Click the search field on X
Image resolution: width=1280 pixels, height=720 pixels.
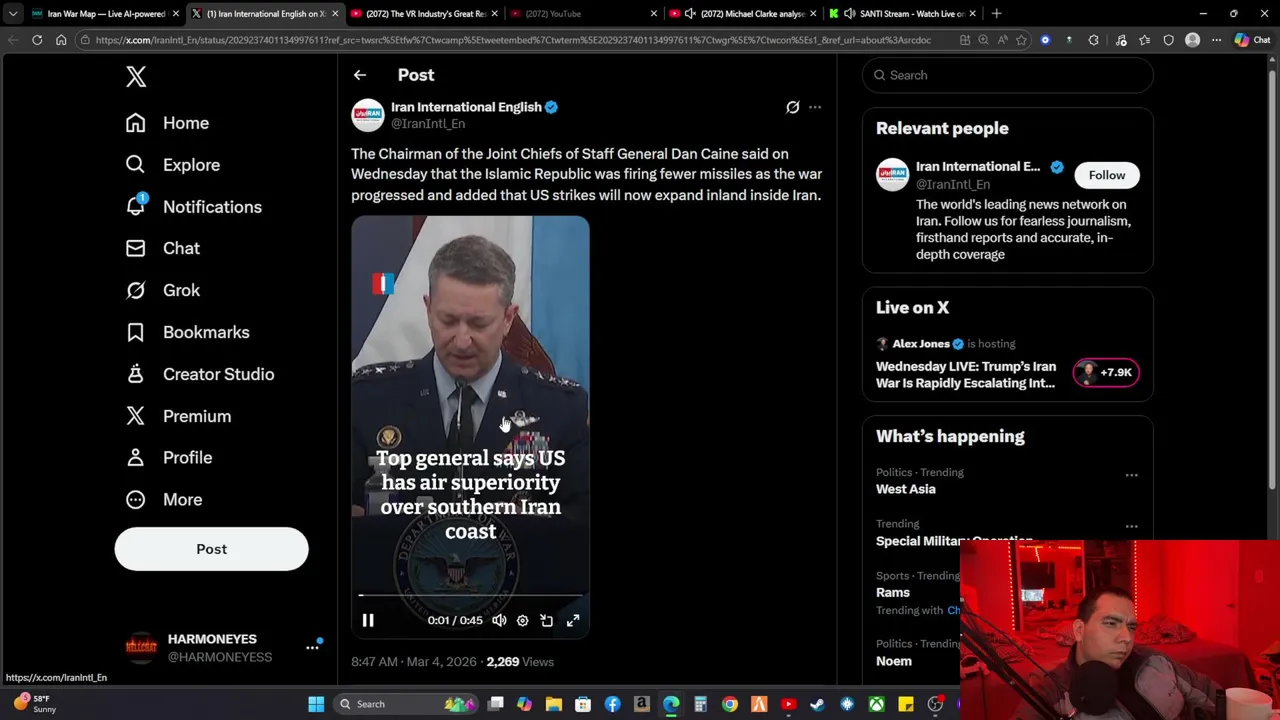click(1007, 75)
